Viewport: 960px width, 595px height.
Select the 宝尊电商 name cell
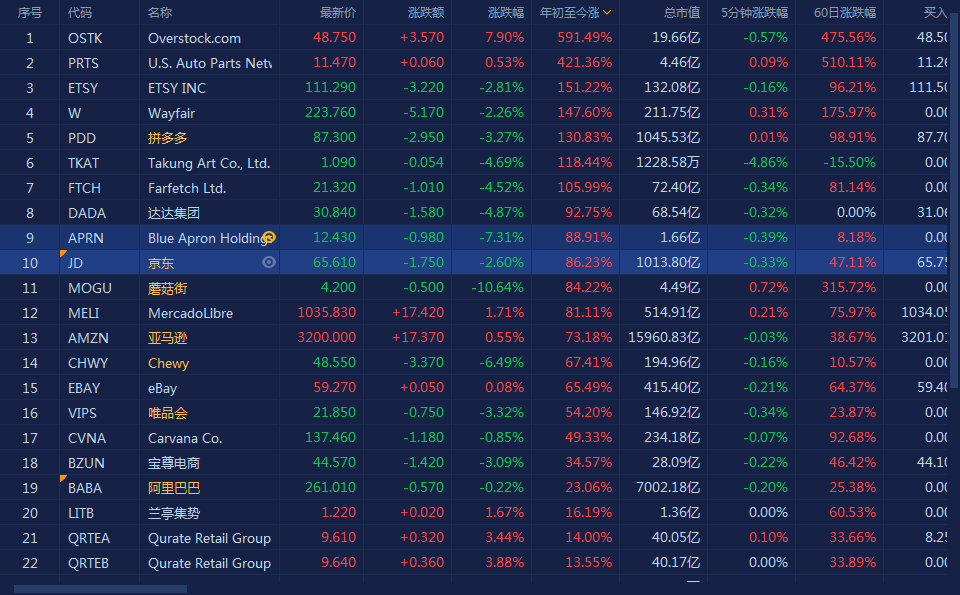(174, 463)
